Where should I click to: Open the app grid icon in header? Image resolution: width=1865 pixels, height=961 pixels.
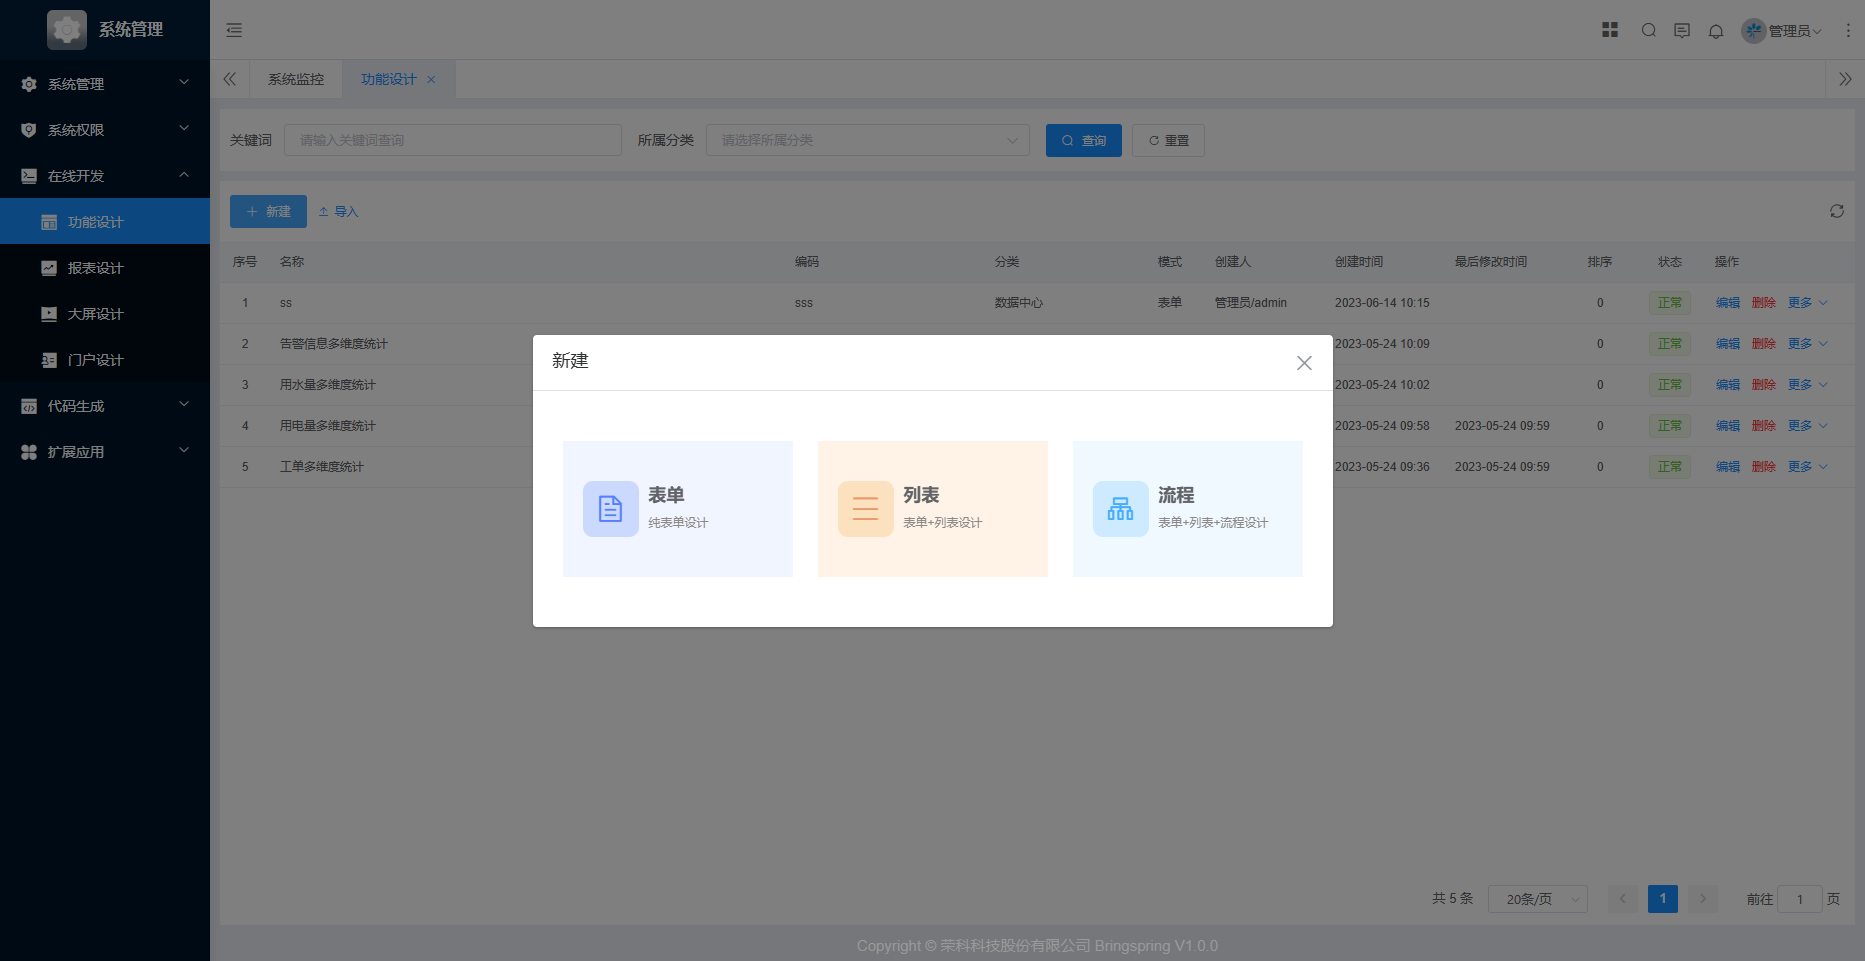(1610, 30)
